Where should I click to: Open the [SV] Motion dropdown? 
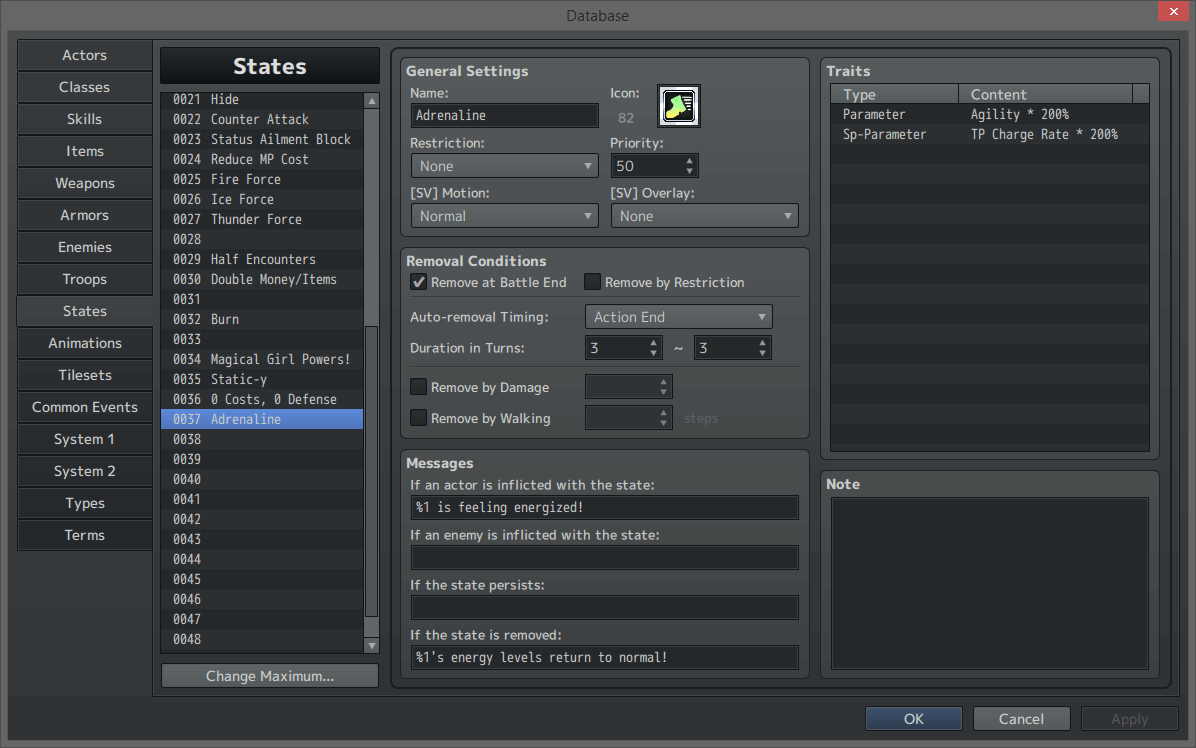pyautogui.click(x=504, y=217)
